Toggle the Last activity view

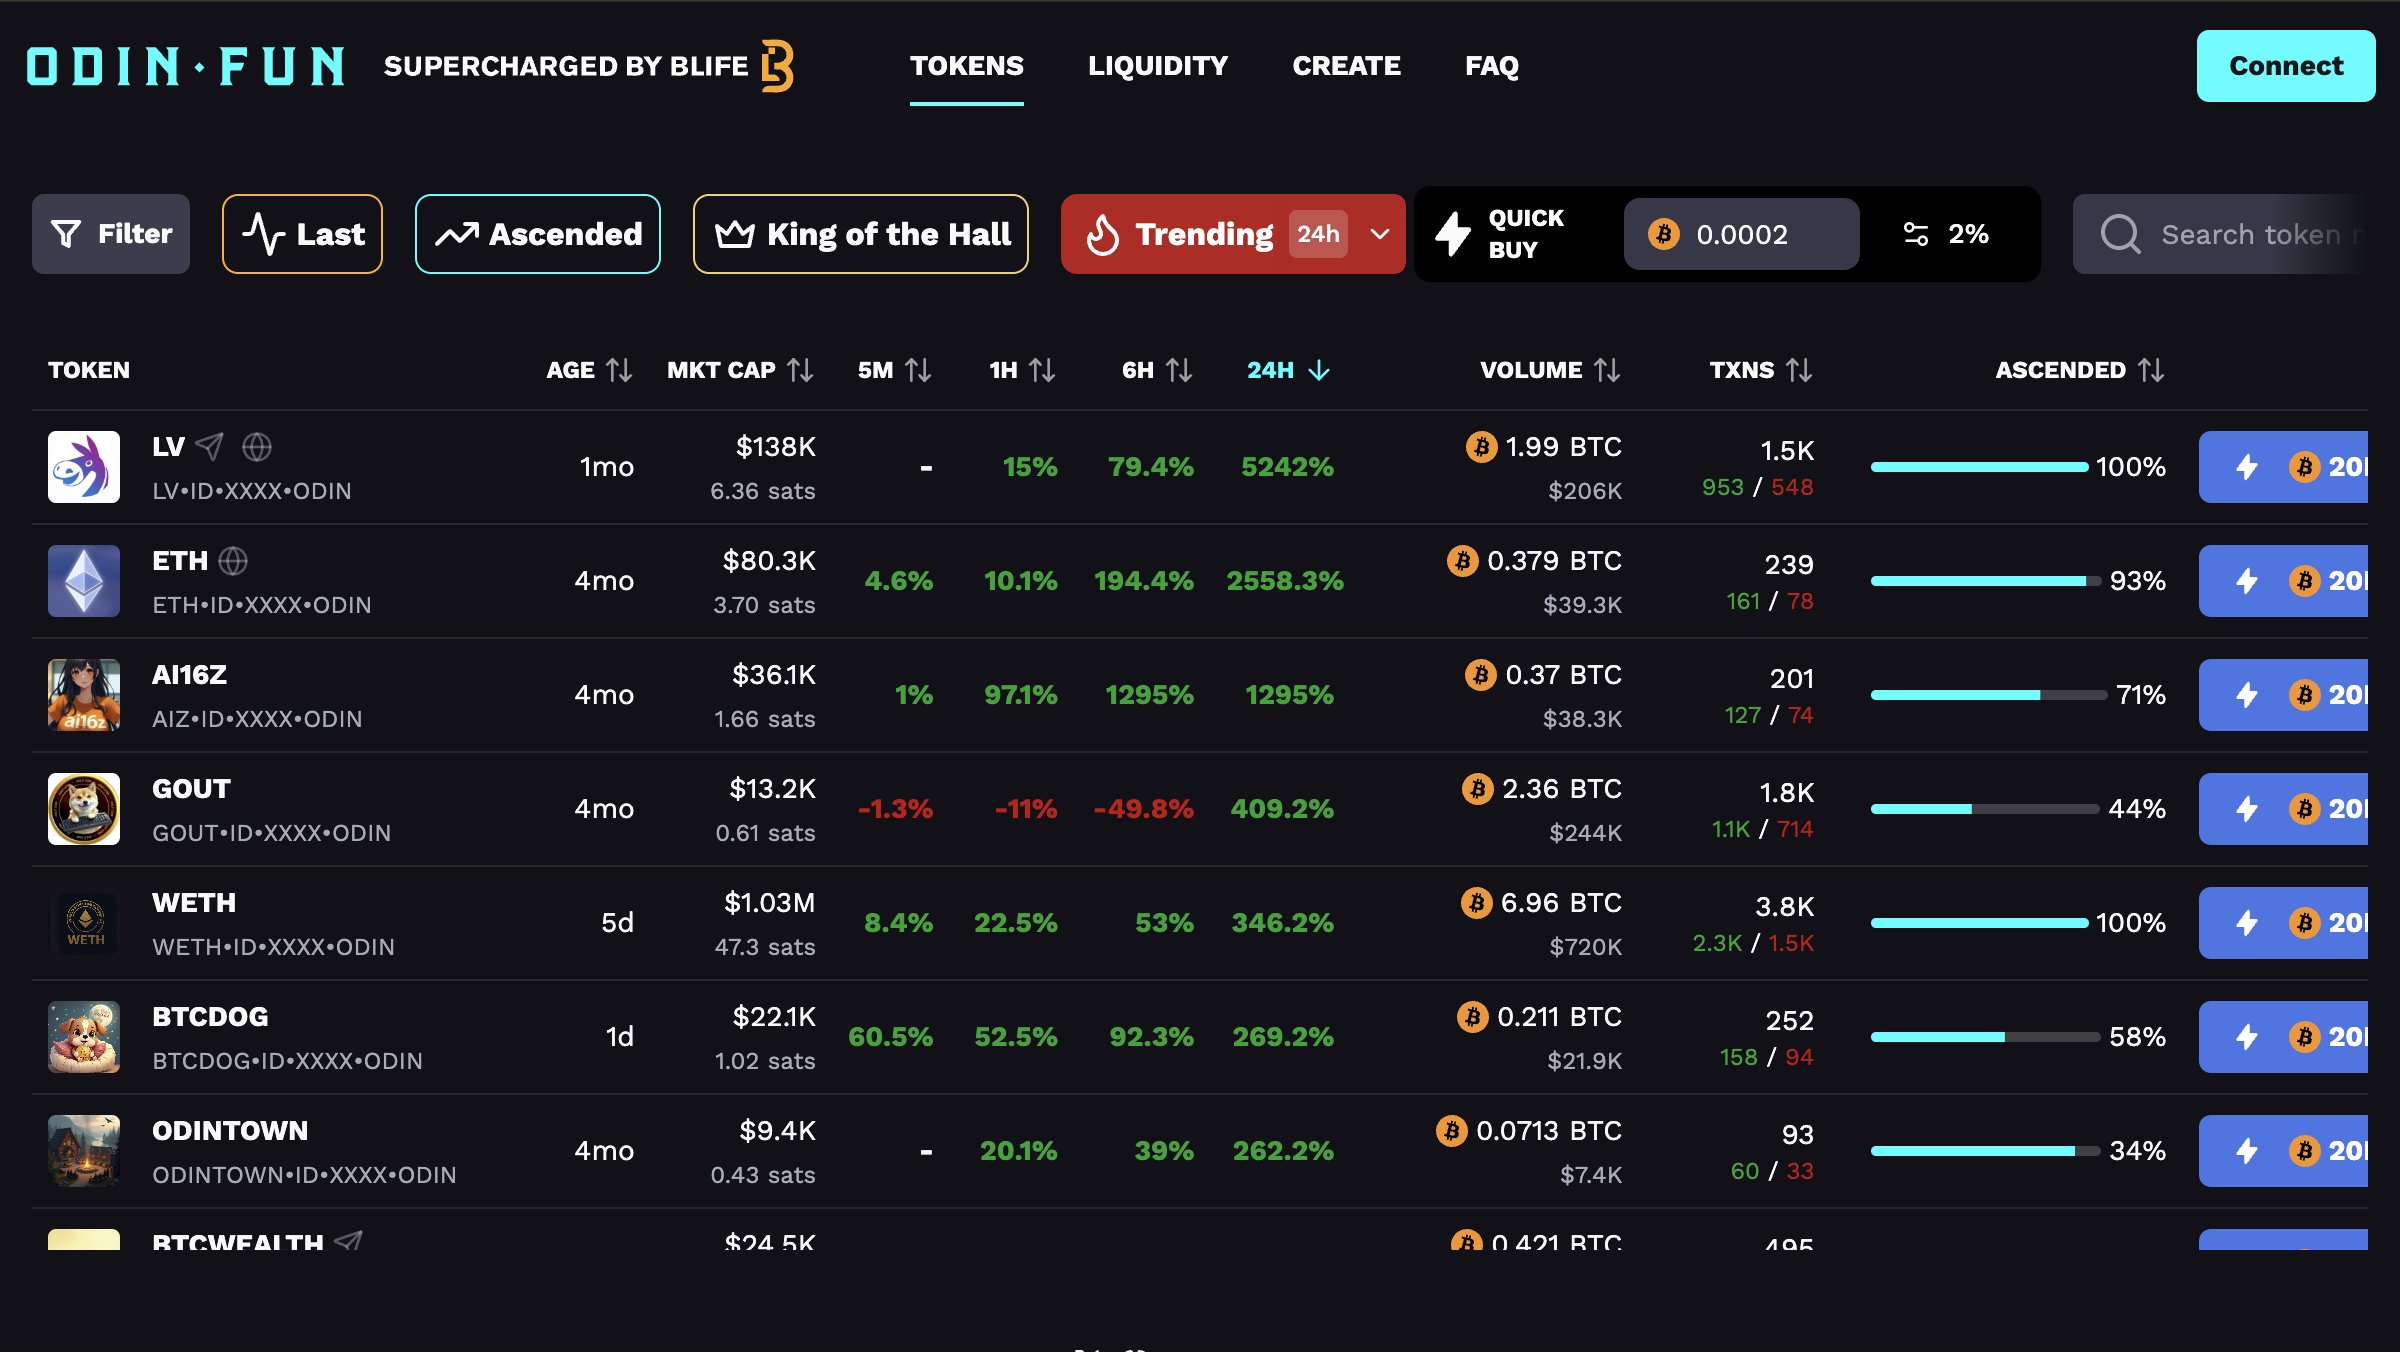click(x=302, y=233)
